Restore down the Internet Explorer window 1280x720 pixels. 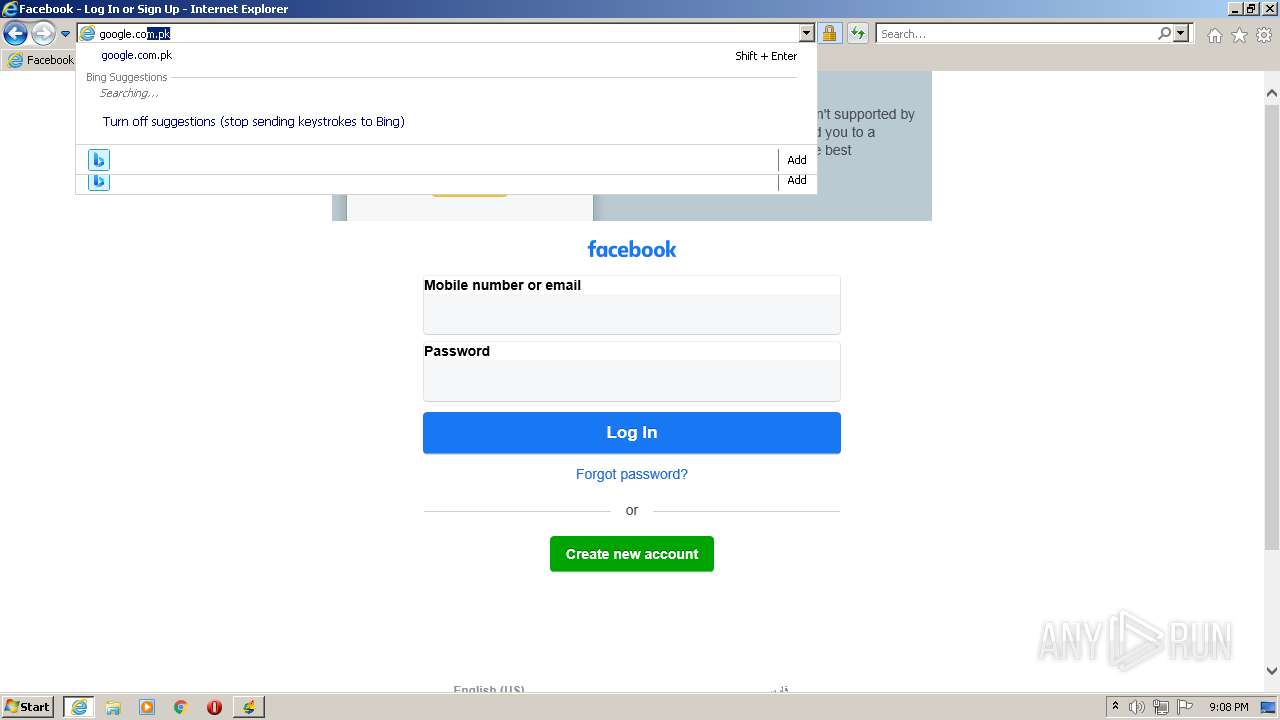coord(1251,9)
